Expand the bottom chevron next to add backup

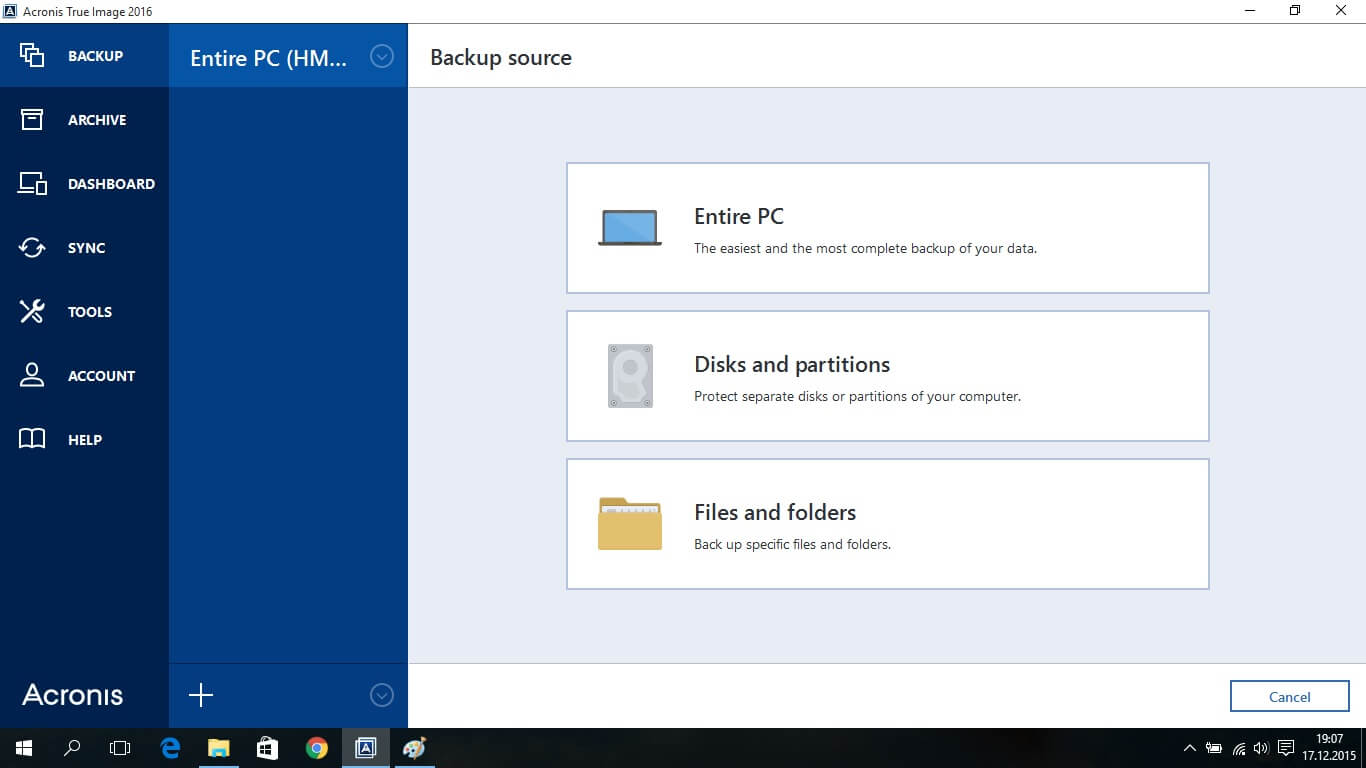(382, 695)
